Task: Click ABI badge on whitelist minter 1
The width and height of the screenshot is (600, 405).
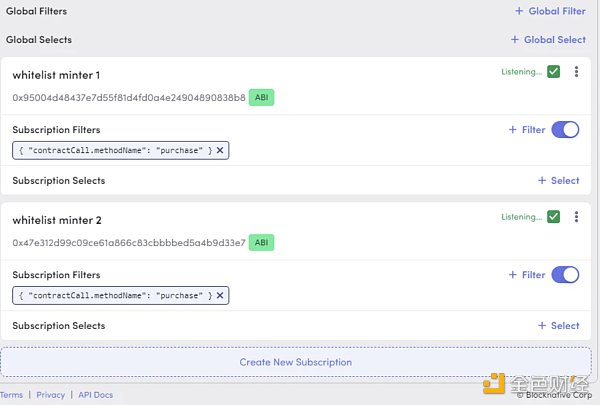Action: click(x=261, y=97)
